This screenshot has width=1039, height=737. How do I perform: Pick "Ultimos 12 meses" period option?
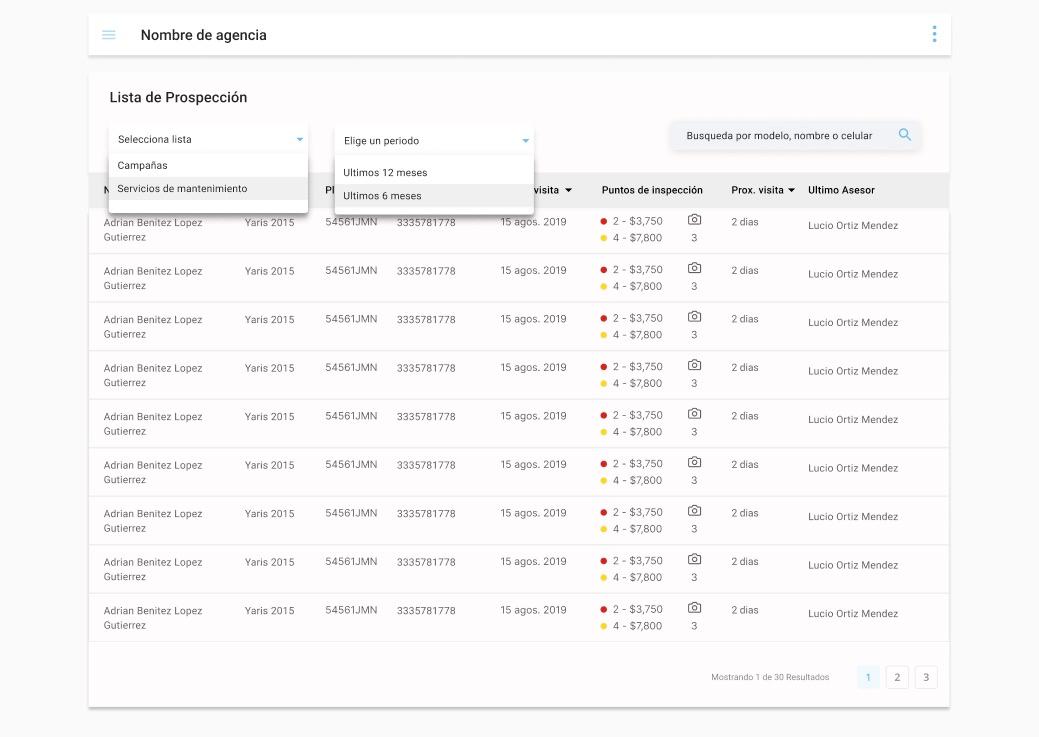(x=434, y=172)
